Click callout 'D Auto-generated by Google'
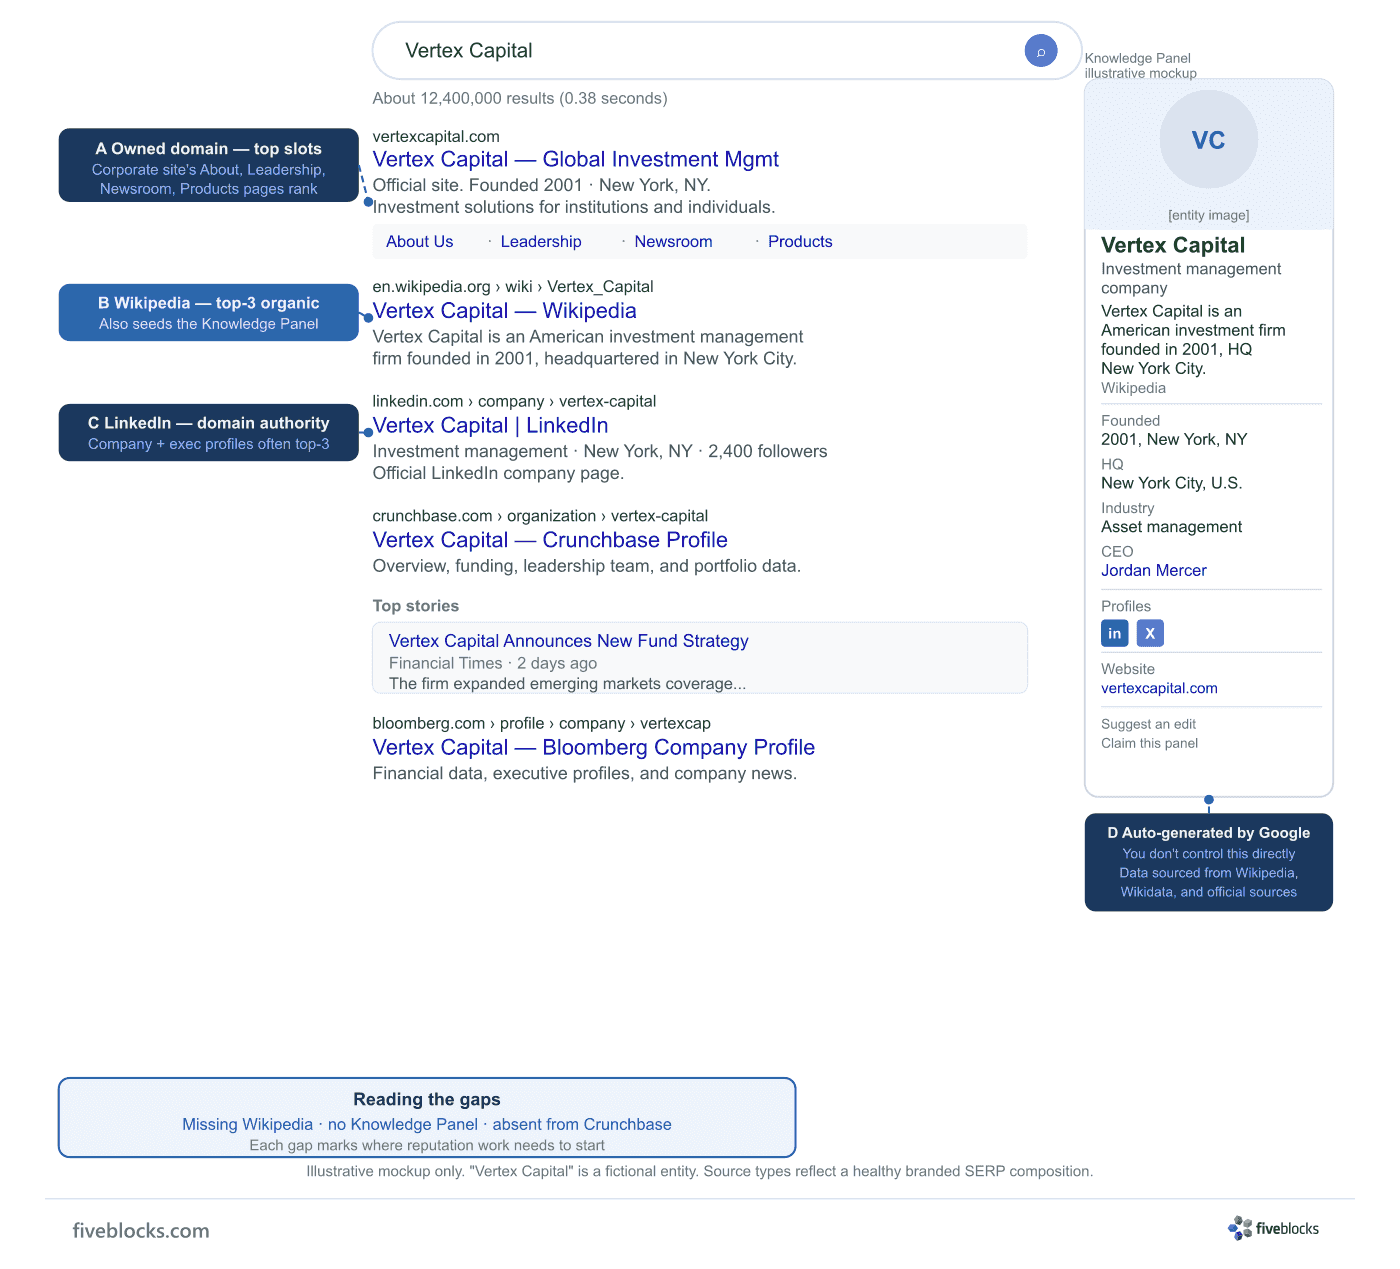The width and height of the screenshot is (1400, 1269). [1208, 862]
